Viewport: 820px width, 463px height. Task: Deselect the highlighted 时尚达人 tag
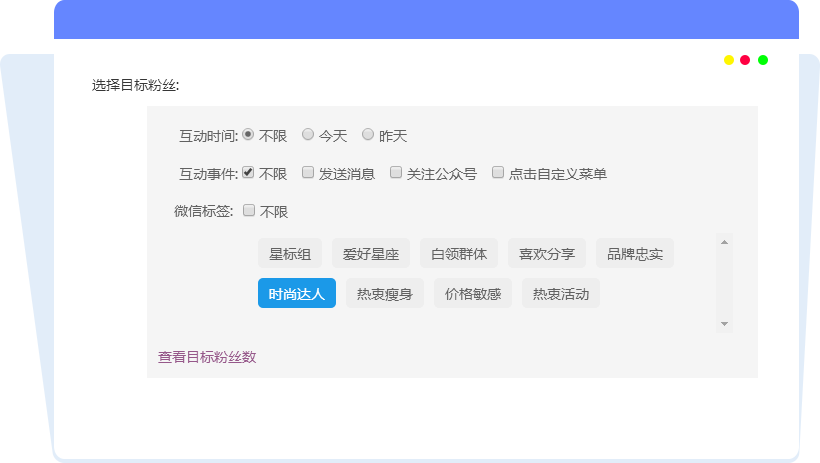point(297,294)
